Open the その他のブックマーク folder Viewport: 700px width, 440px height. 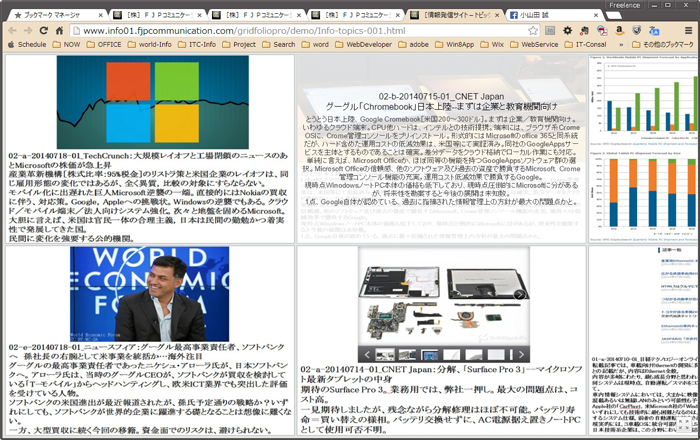(x=663, y=44)
